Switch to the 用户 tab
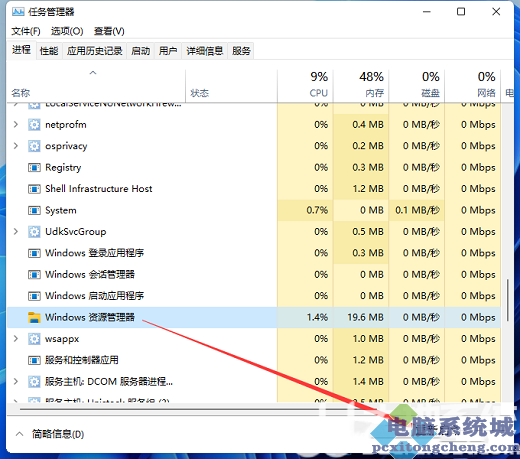 coord(168,51)
